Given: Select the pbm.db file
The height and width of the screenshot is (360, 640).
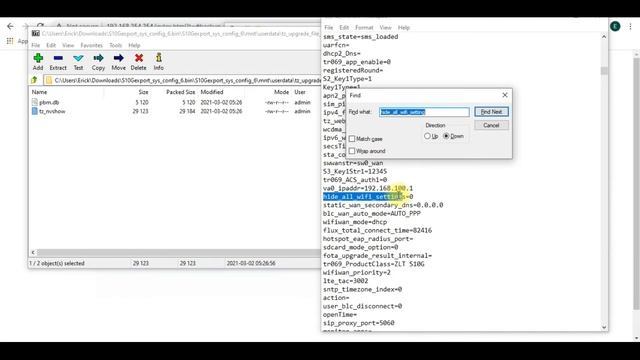Looking at the screenshot, I should pyautogui.click(x=49, y=102).
